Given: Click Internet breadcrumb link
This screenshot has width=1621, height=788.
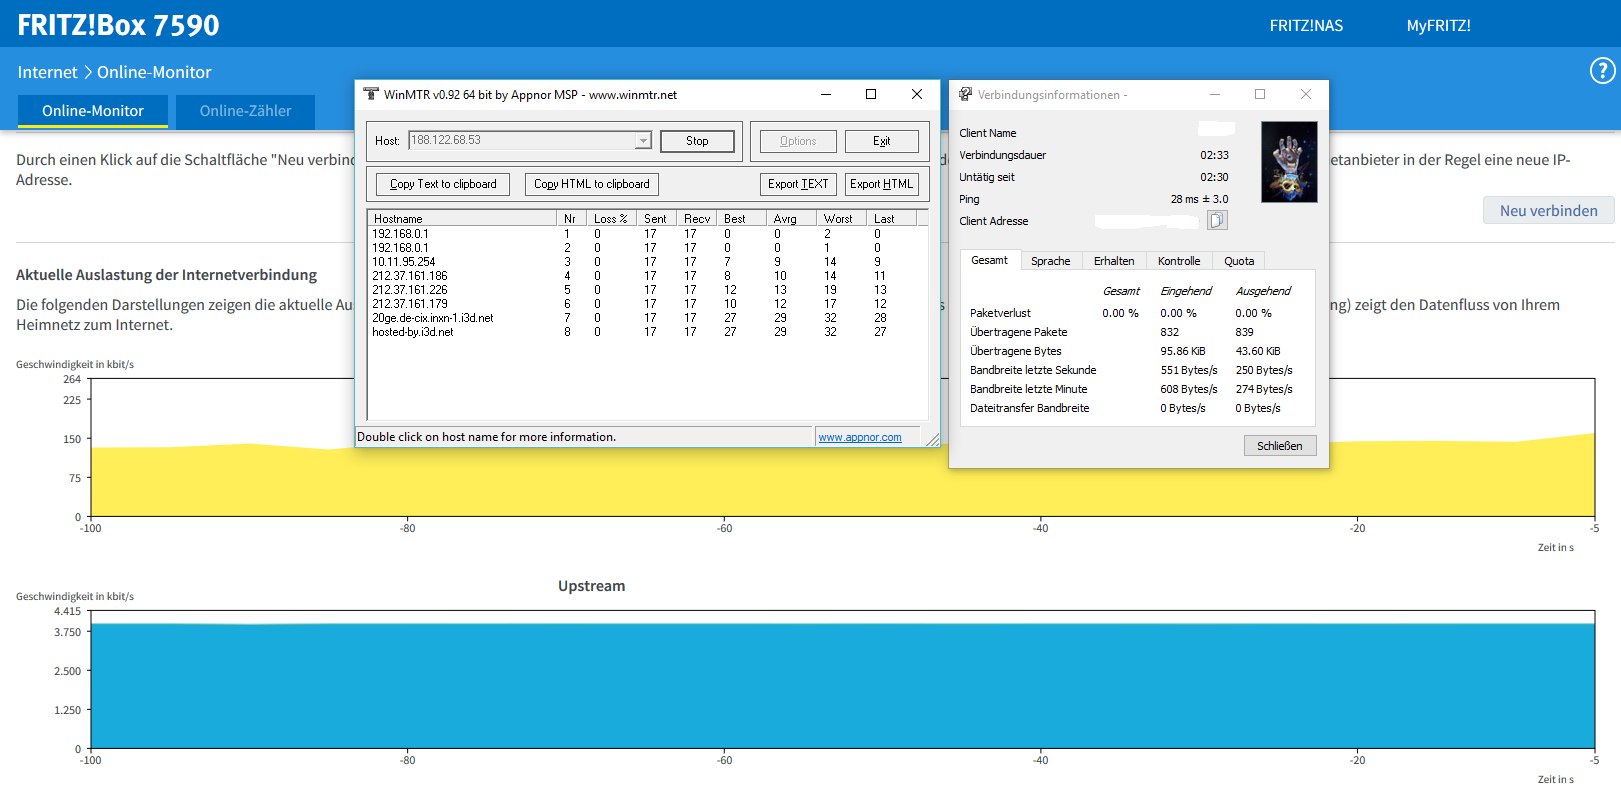Looking at the screenshot, I should point(47,72).
